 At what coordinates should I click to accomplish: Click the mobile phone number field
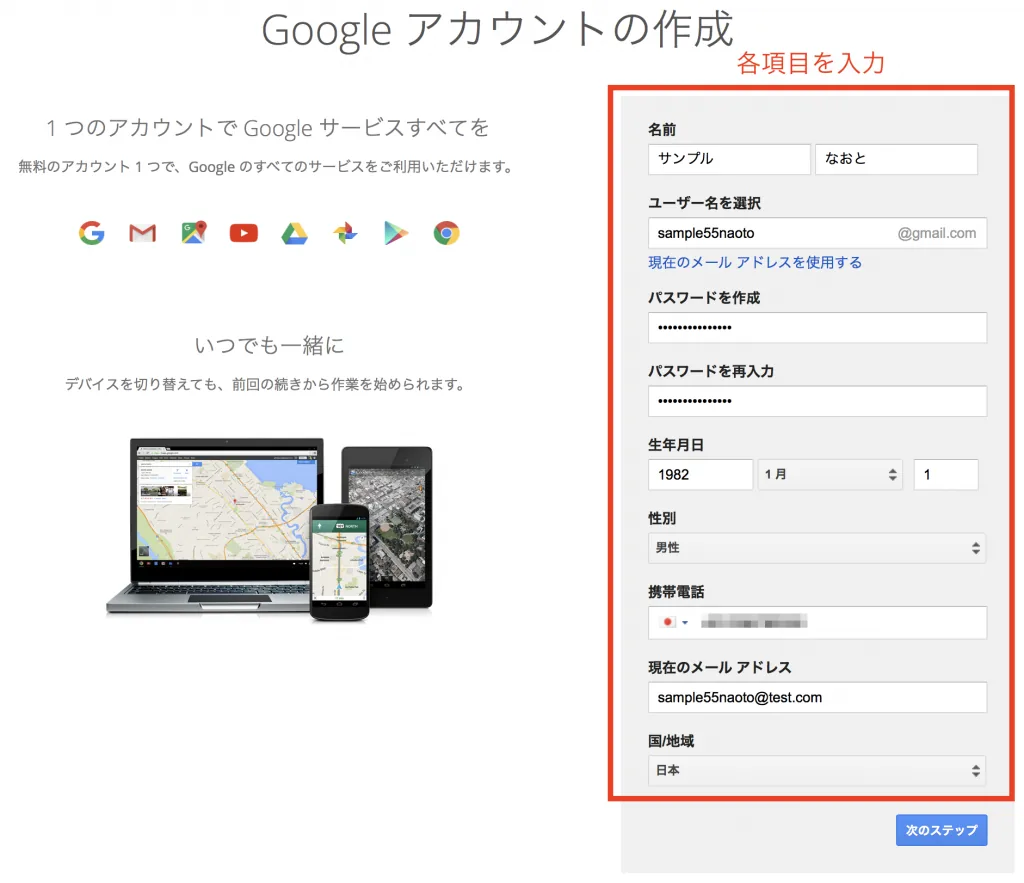pos(818,623)
